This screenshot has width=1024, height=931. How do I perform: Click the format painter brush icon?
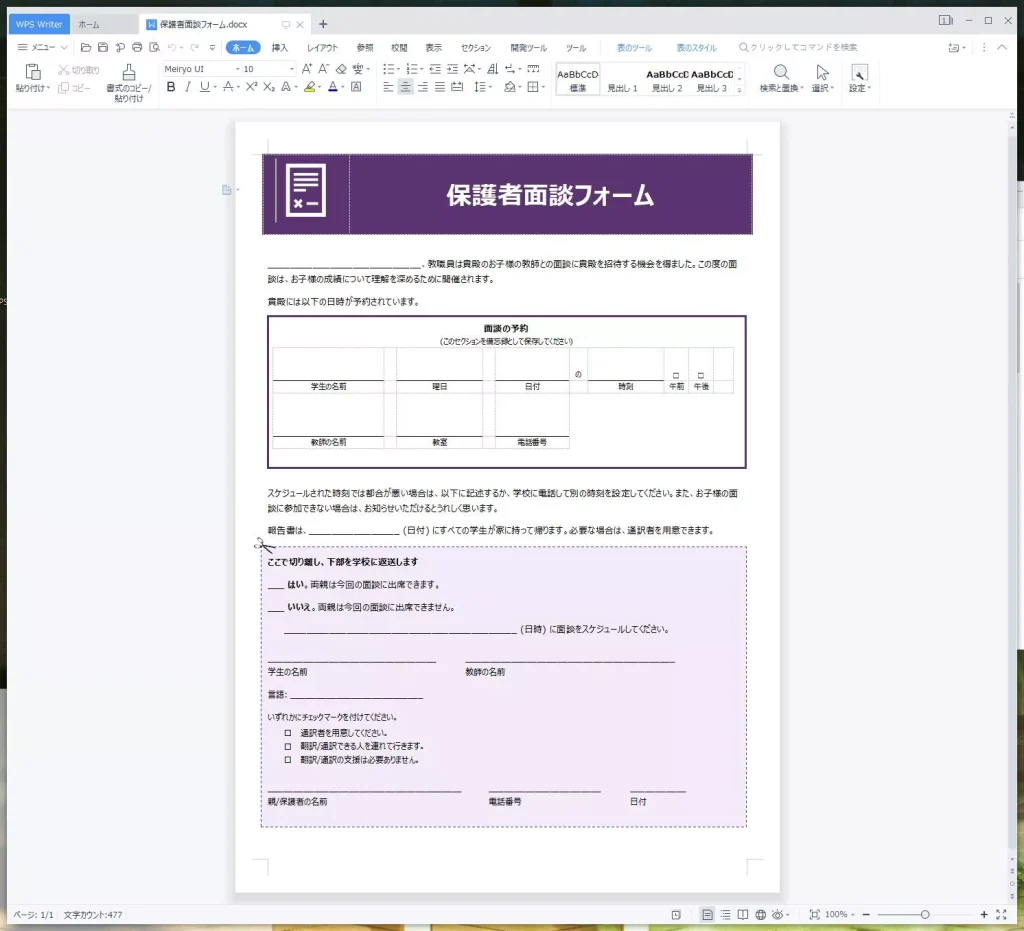(128, 73)
